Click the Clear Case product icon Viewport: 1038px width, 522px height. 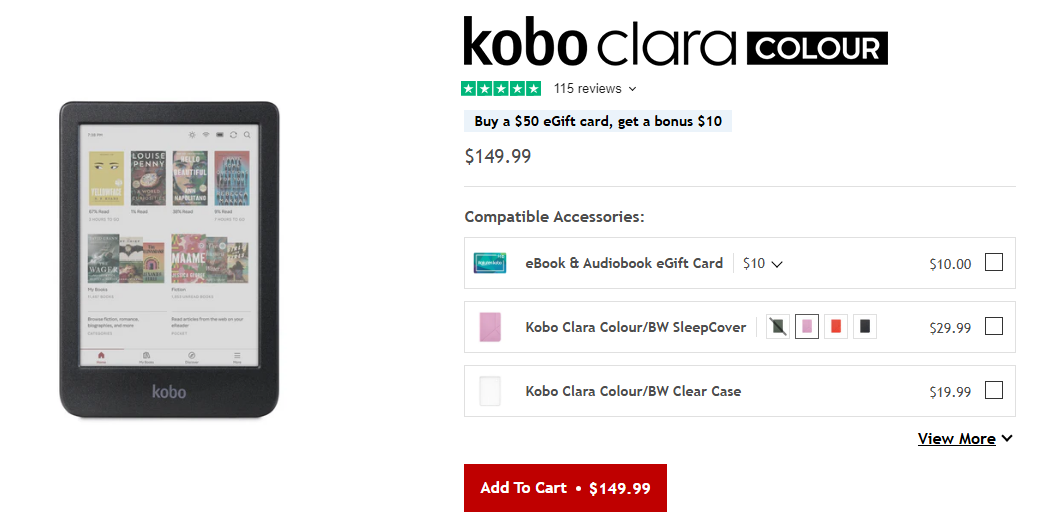click(490, 391)
